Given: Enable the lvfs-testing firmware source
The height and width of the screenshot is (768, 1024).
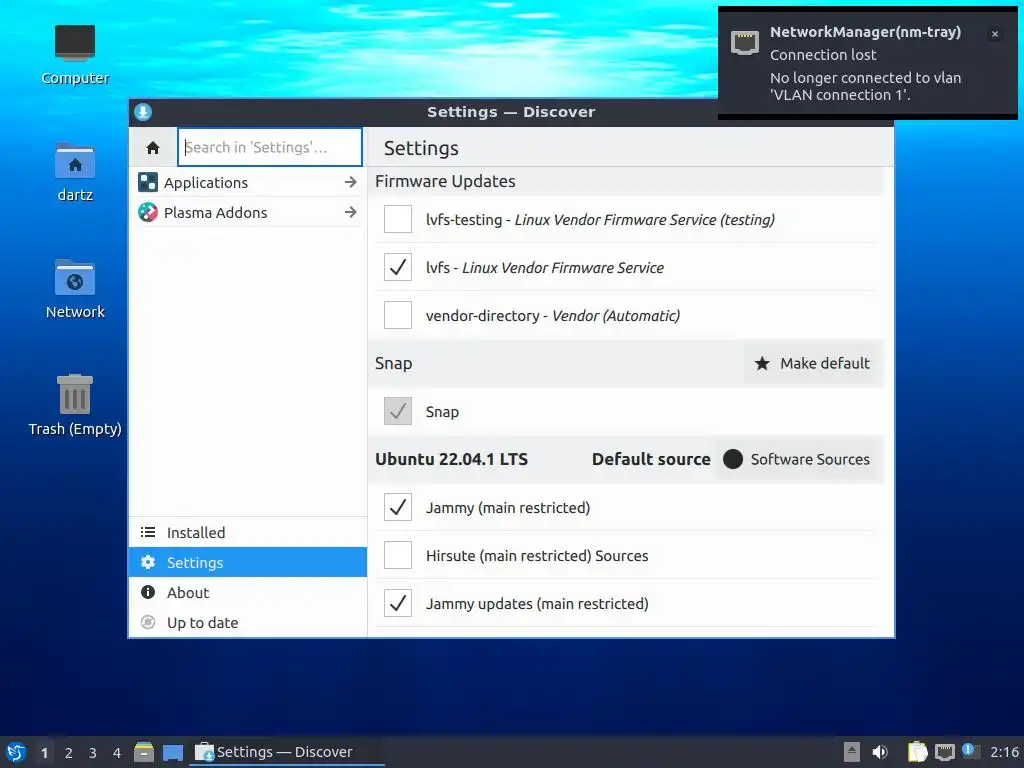Looking at the screenshot, I should (x=398, y=219).
